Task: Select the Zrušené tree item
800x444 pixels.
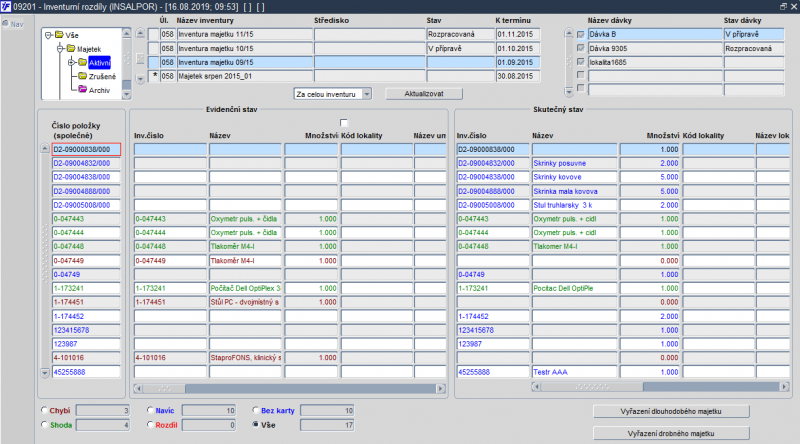Action: coord(102,77)
